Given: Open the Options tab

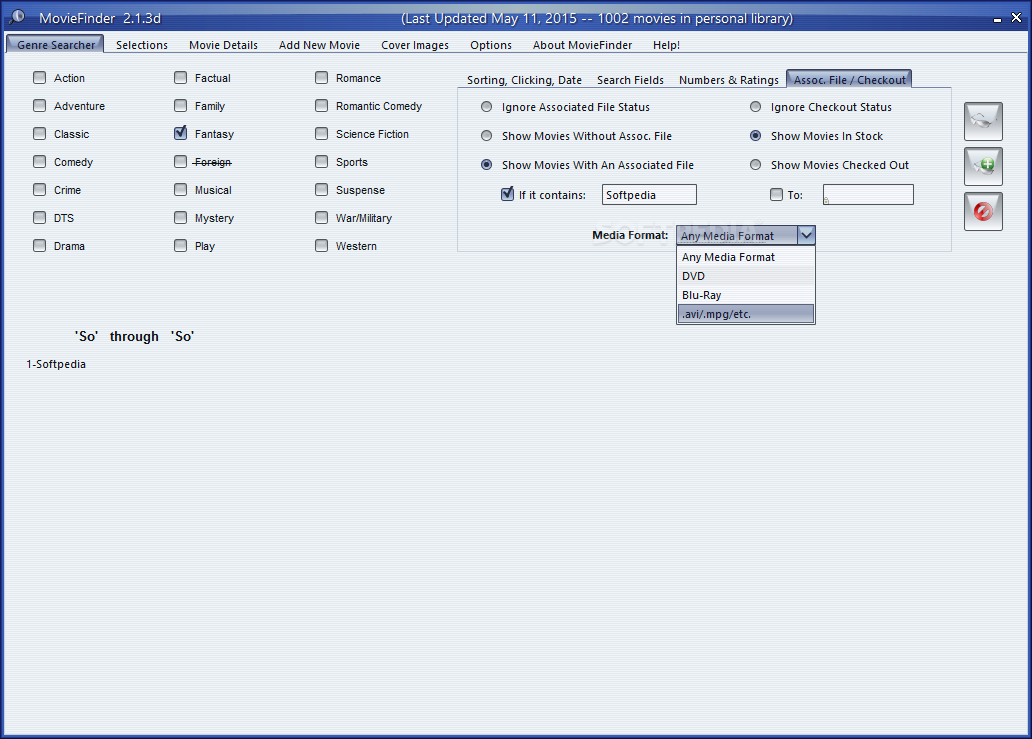Looking at the screenshot, I should coord(490,45).
